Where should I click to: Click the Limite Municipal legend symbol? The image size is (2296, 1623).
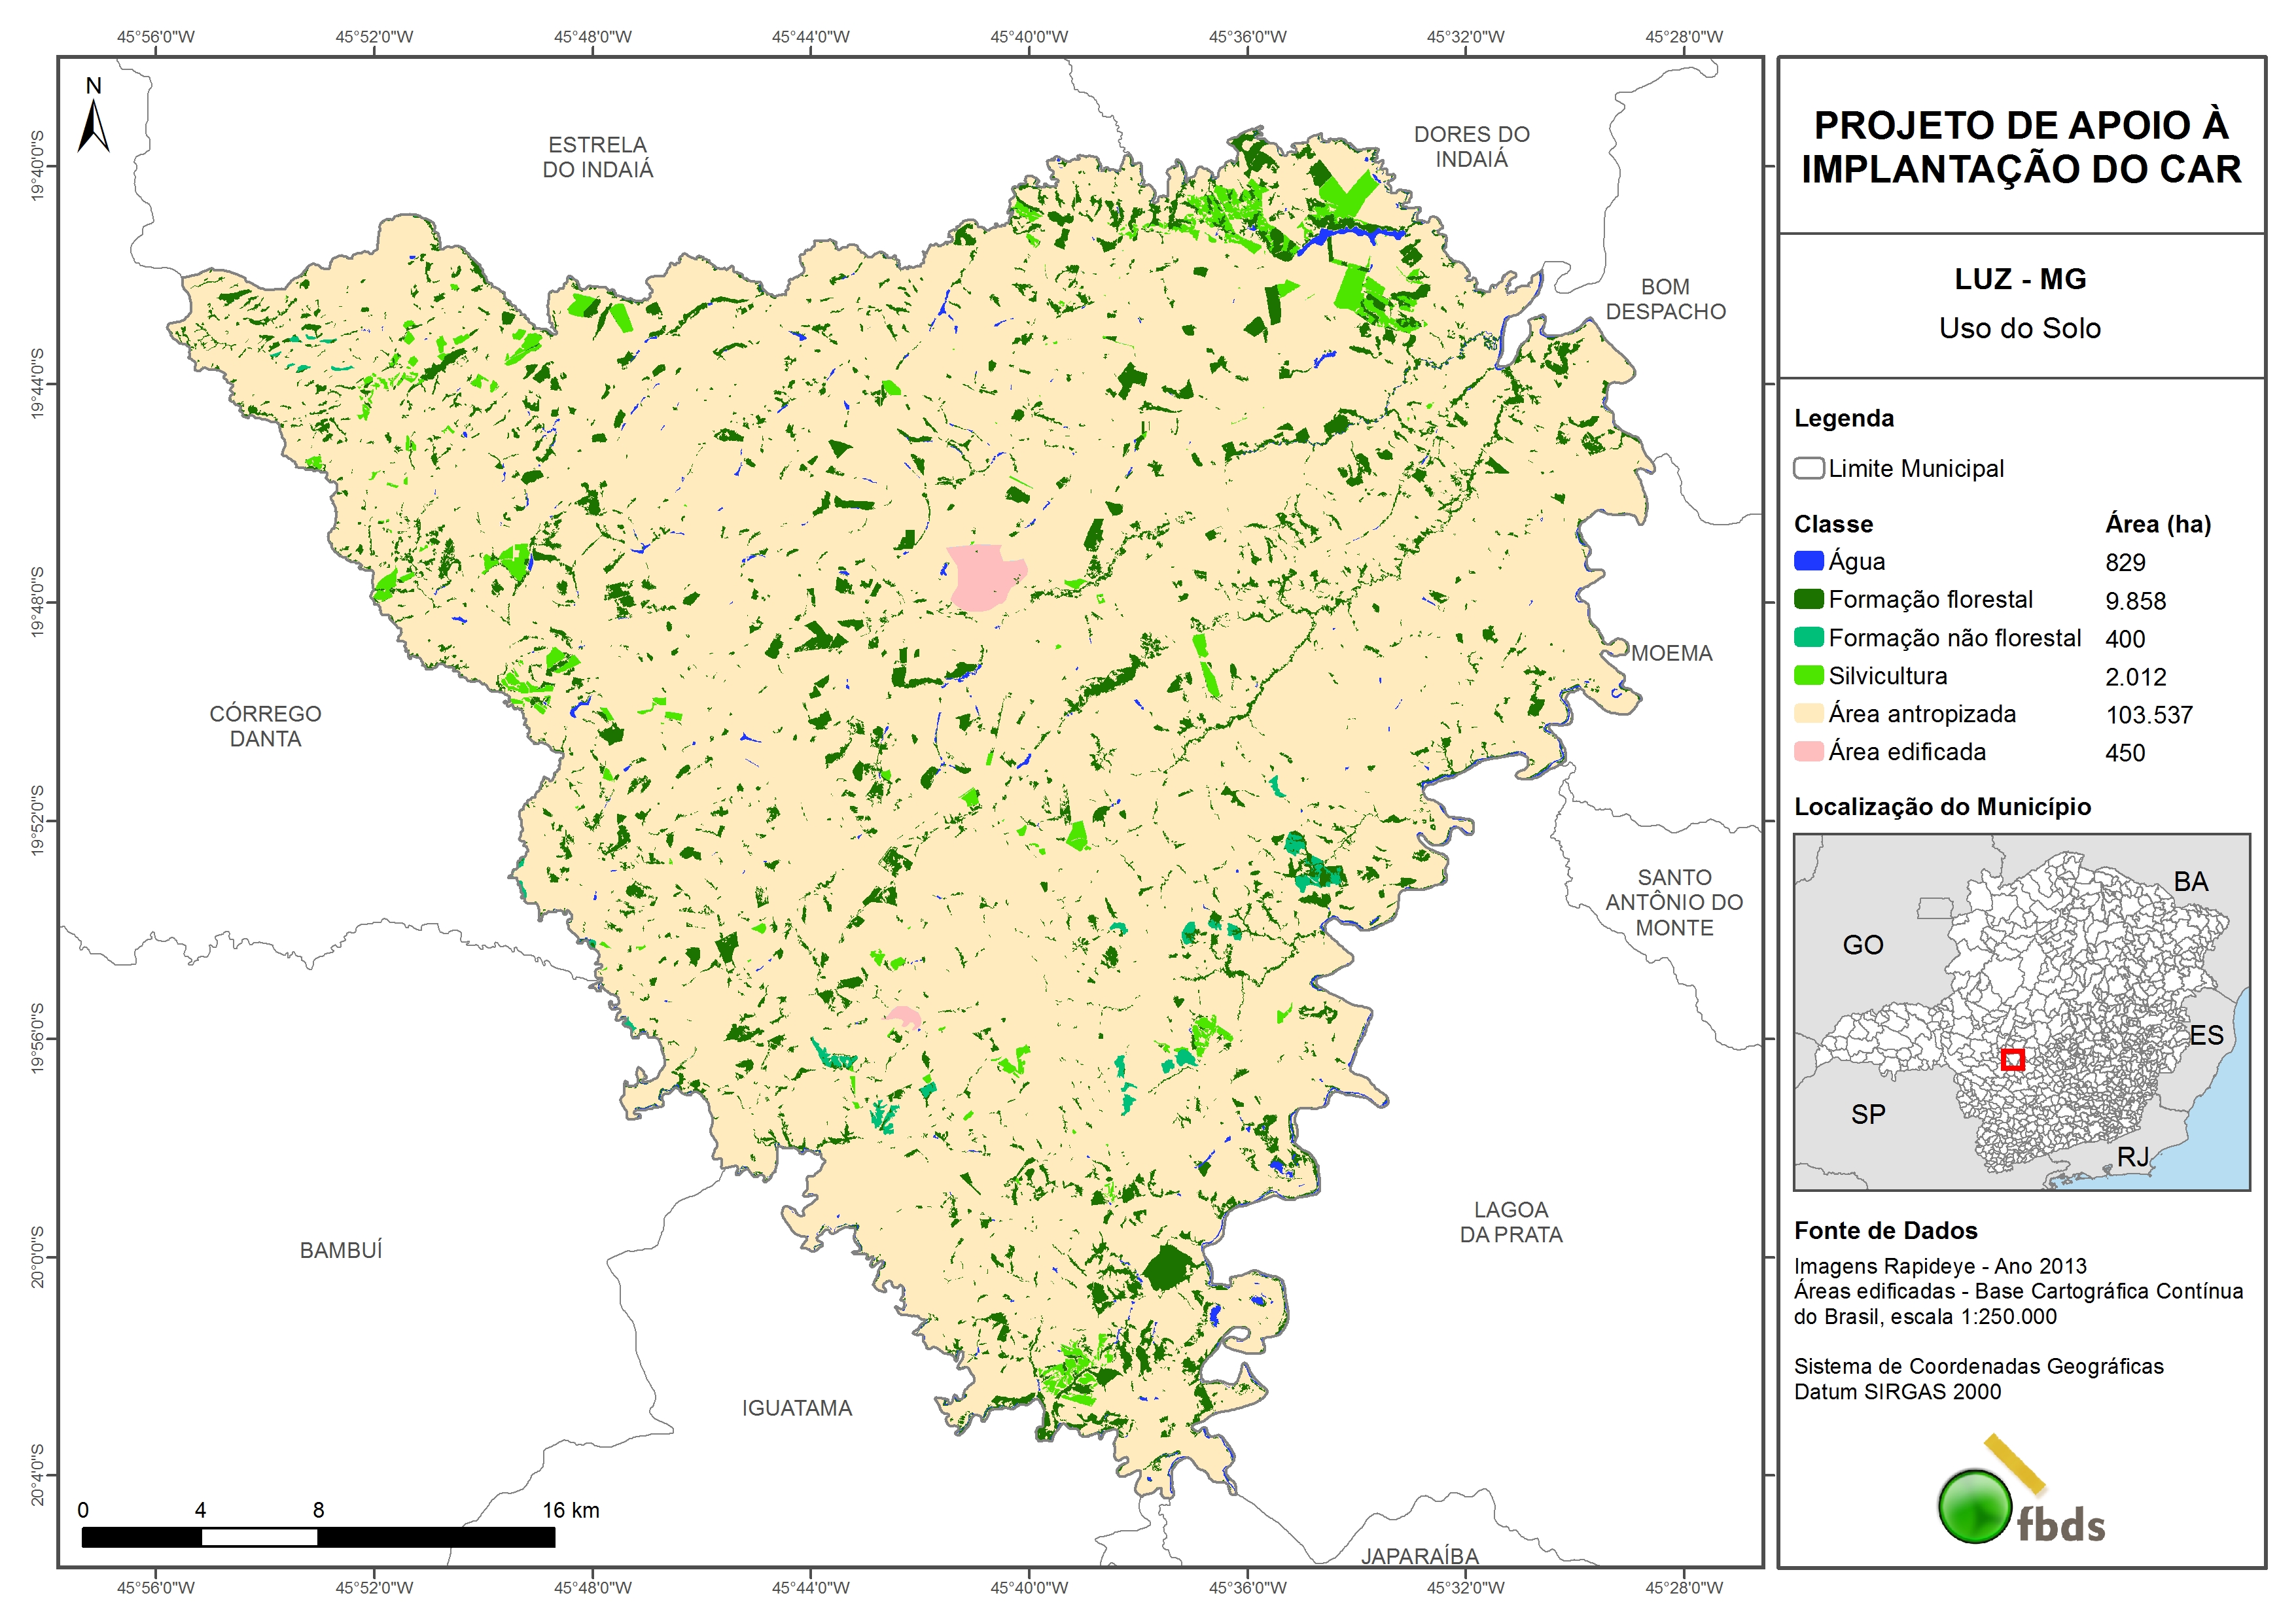click(1808, 468)
